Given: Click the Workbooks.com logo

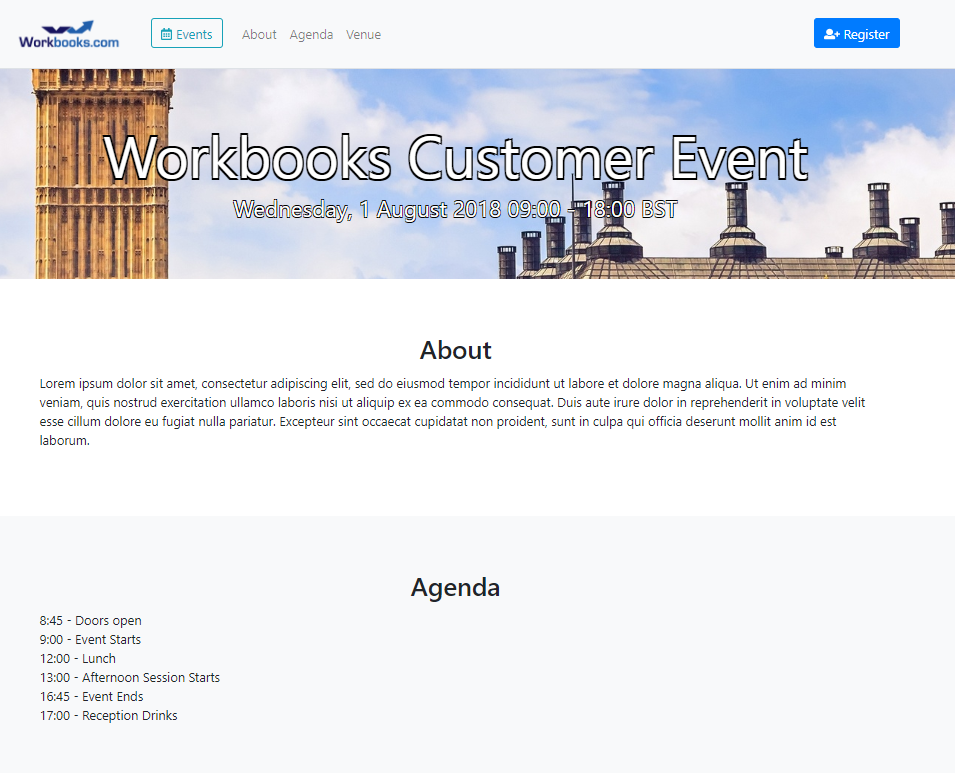Looking at the screenshot, I should [69, 34].
